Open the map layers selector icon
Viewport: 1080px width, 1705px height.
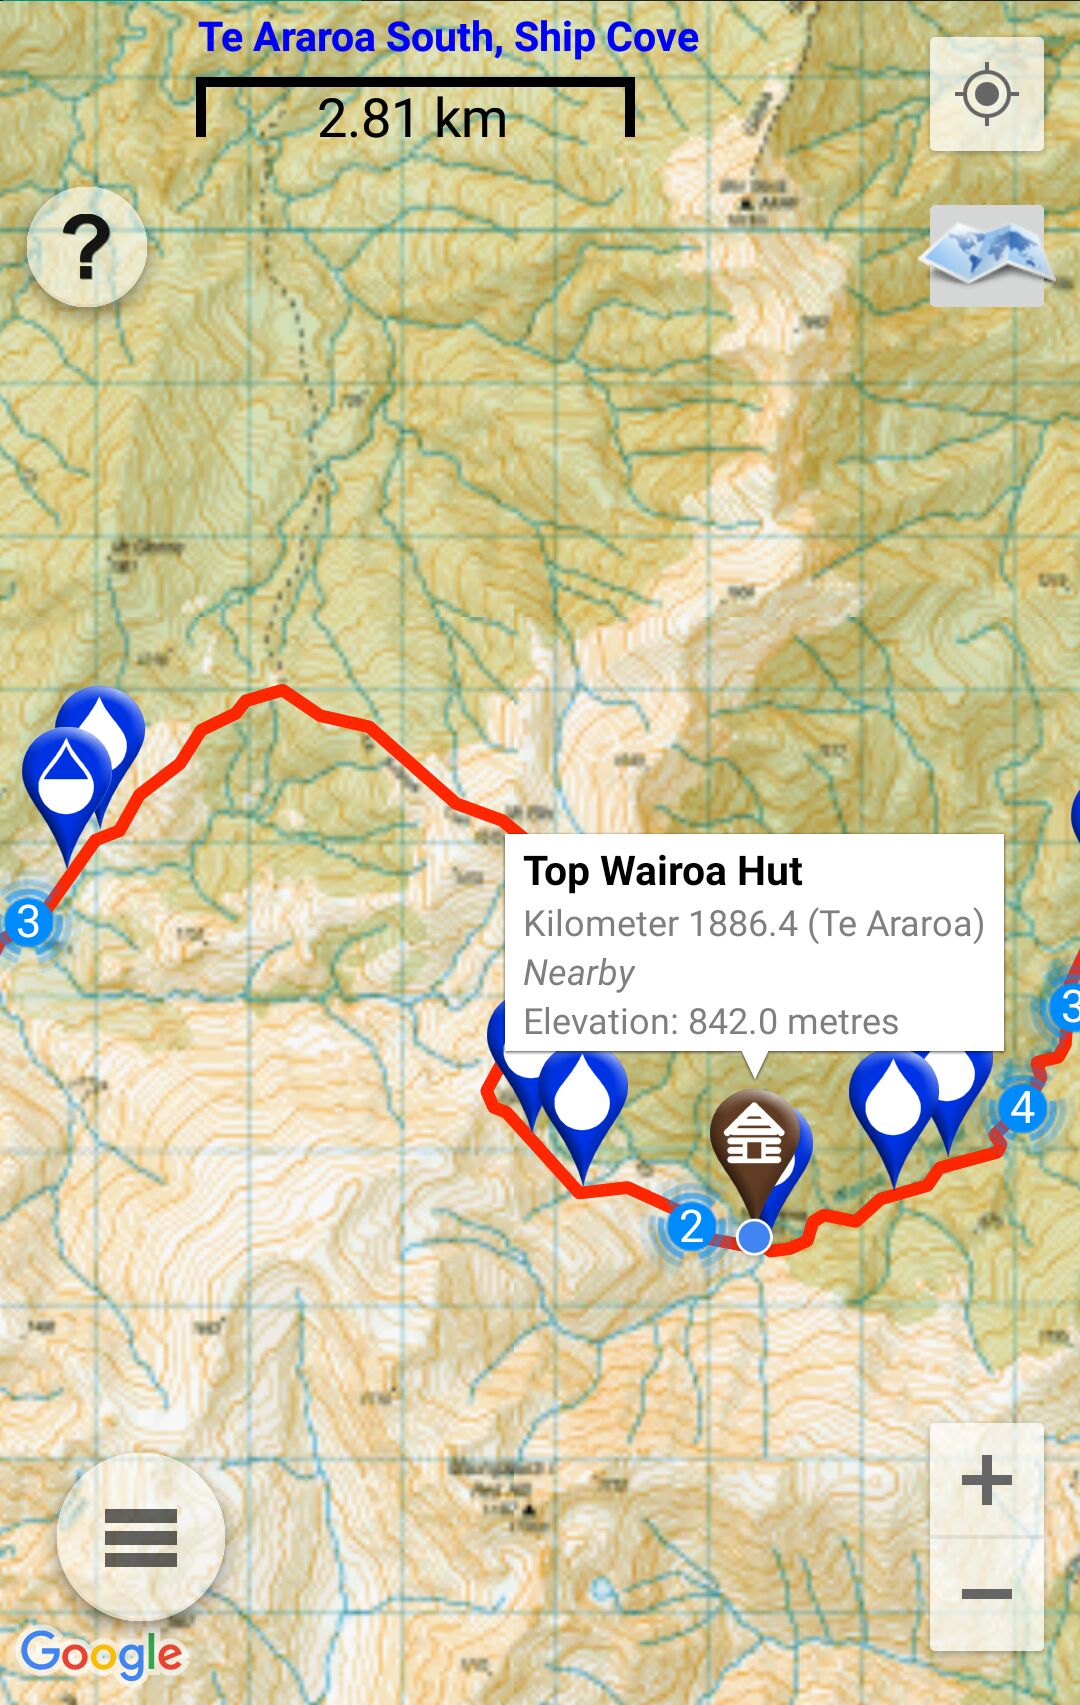pyautogui.click(x=986, y=256)
